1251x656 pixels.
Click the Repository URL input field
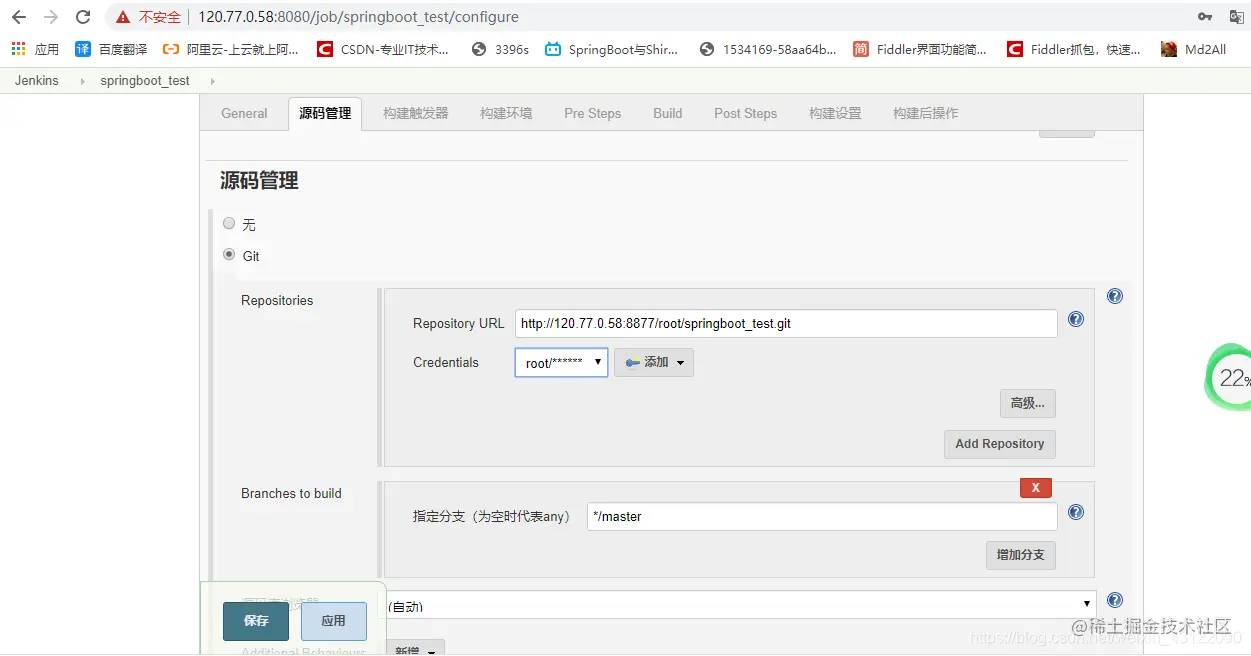pyautogui.click(x=786, y=323)
